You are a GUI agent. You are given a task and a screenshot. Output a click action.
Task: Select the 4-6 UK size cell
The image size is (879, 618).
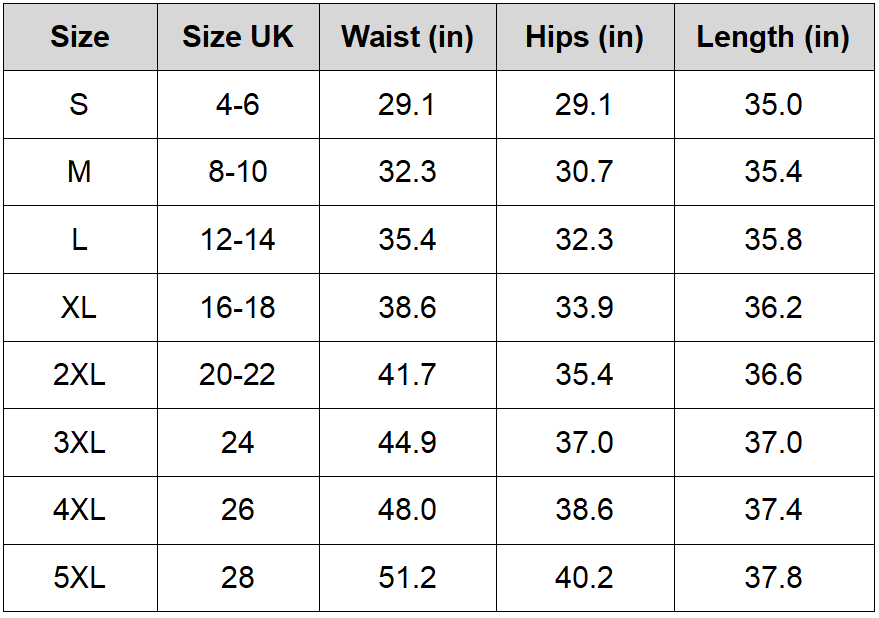(238, 105)
